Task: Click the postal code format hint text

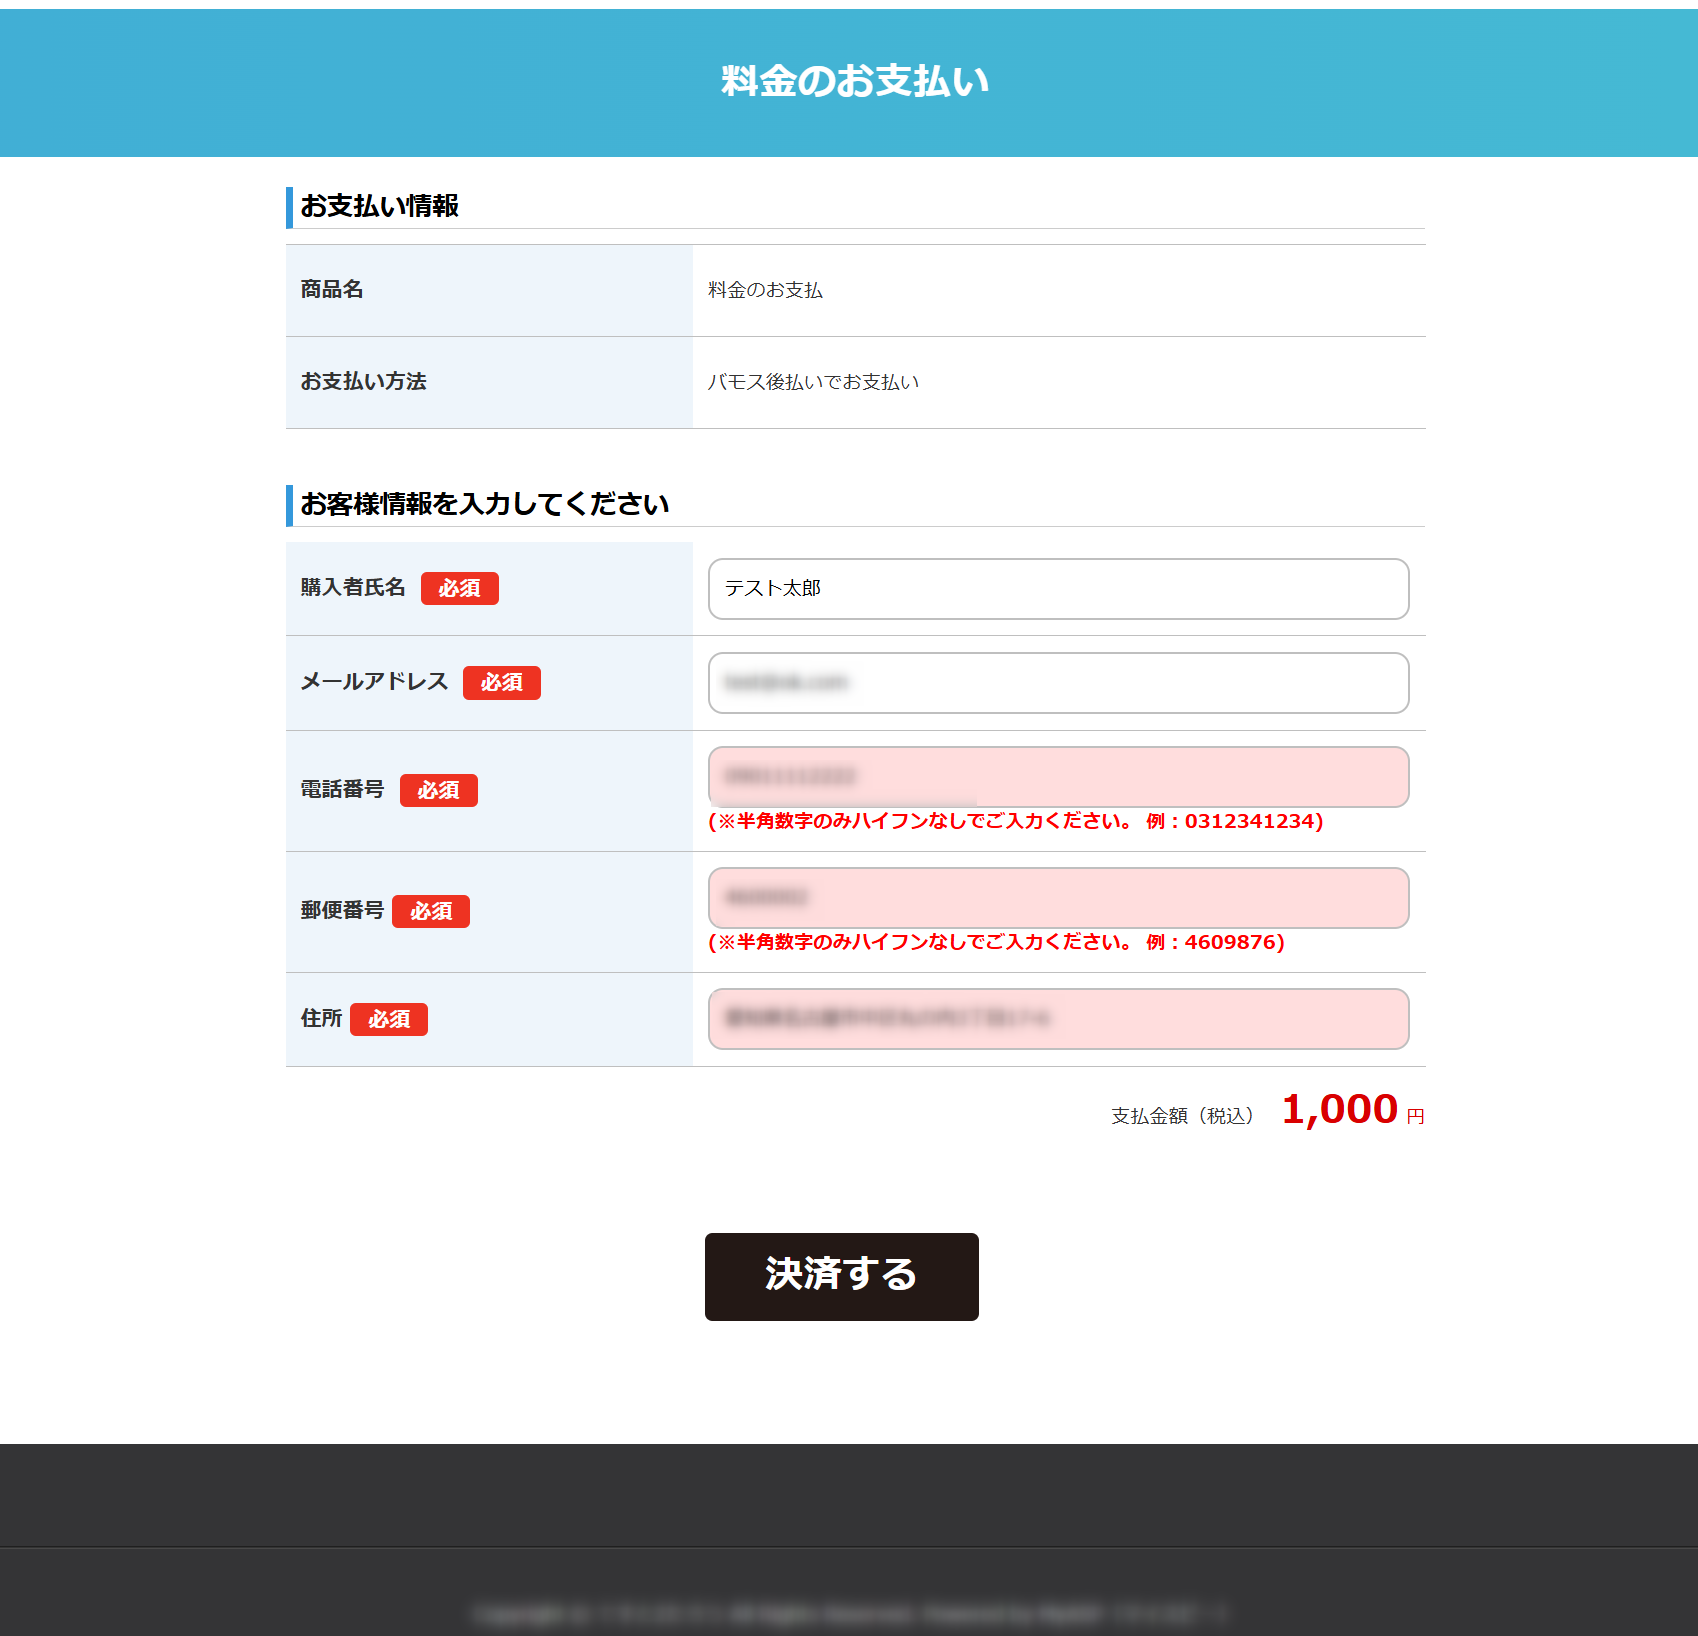Action: tap(996, 943)
